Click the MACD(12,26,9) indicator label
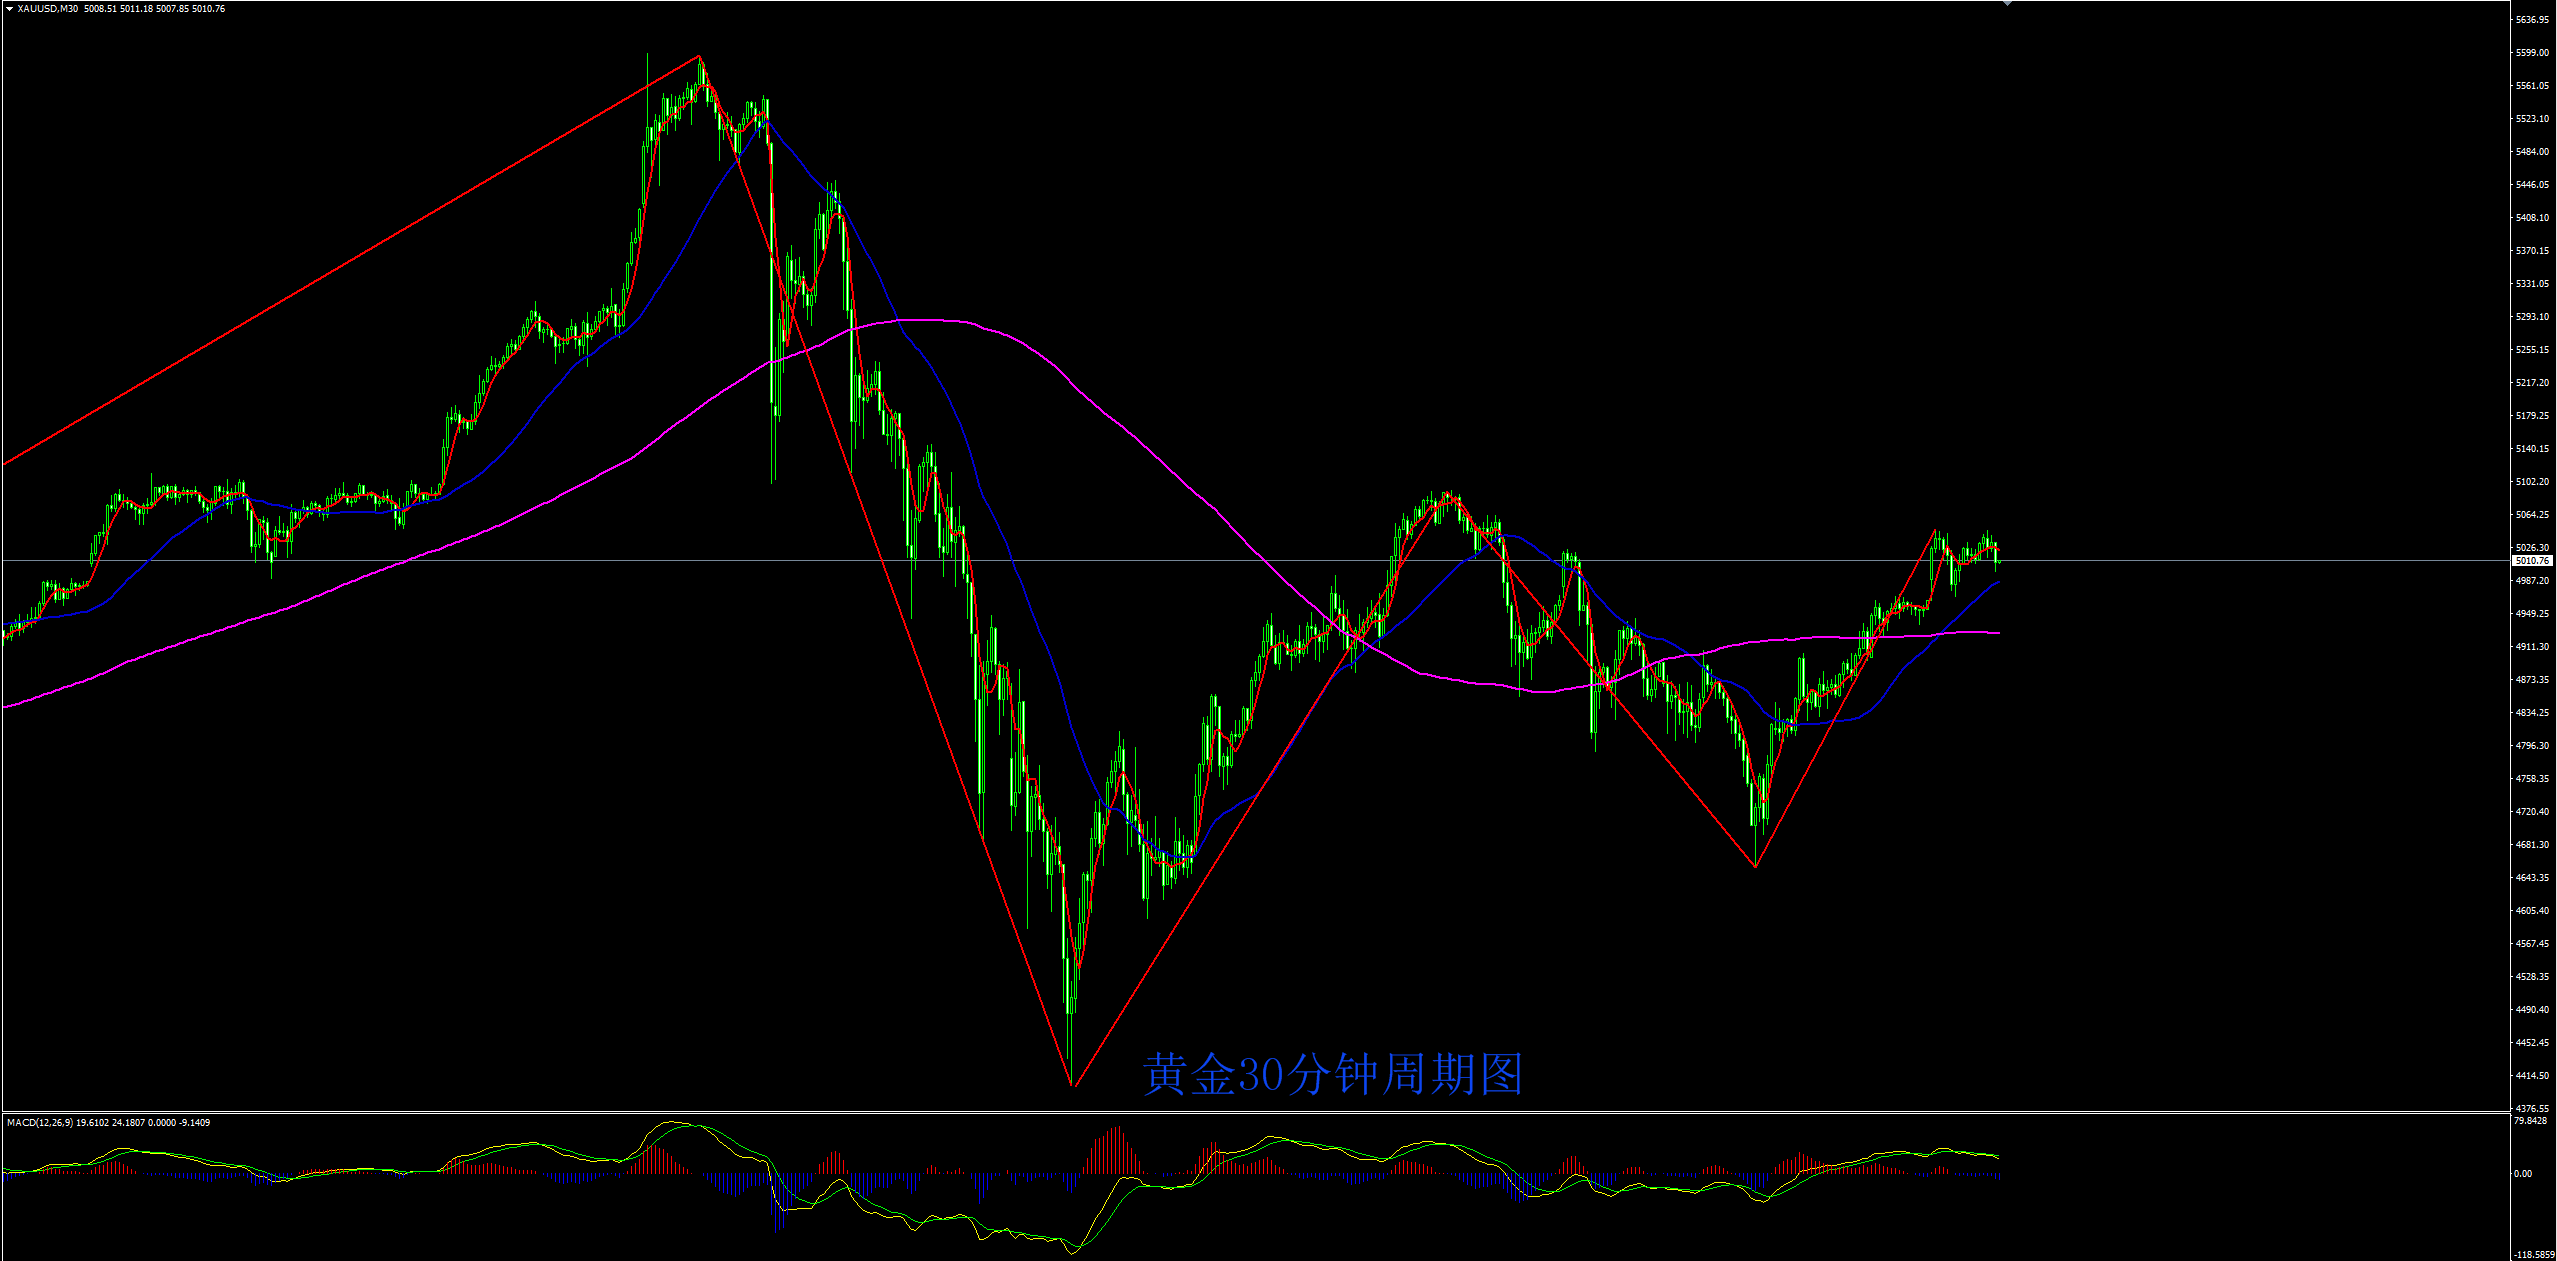Image resolution: width=2557 pixels, height=1261 pixels. [x=39, y=1123]
